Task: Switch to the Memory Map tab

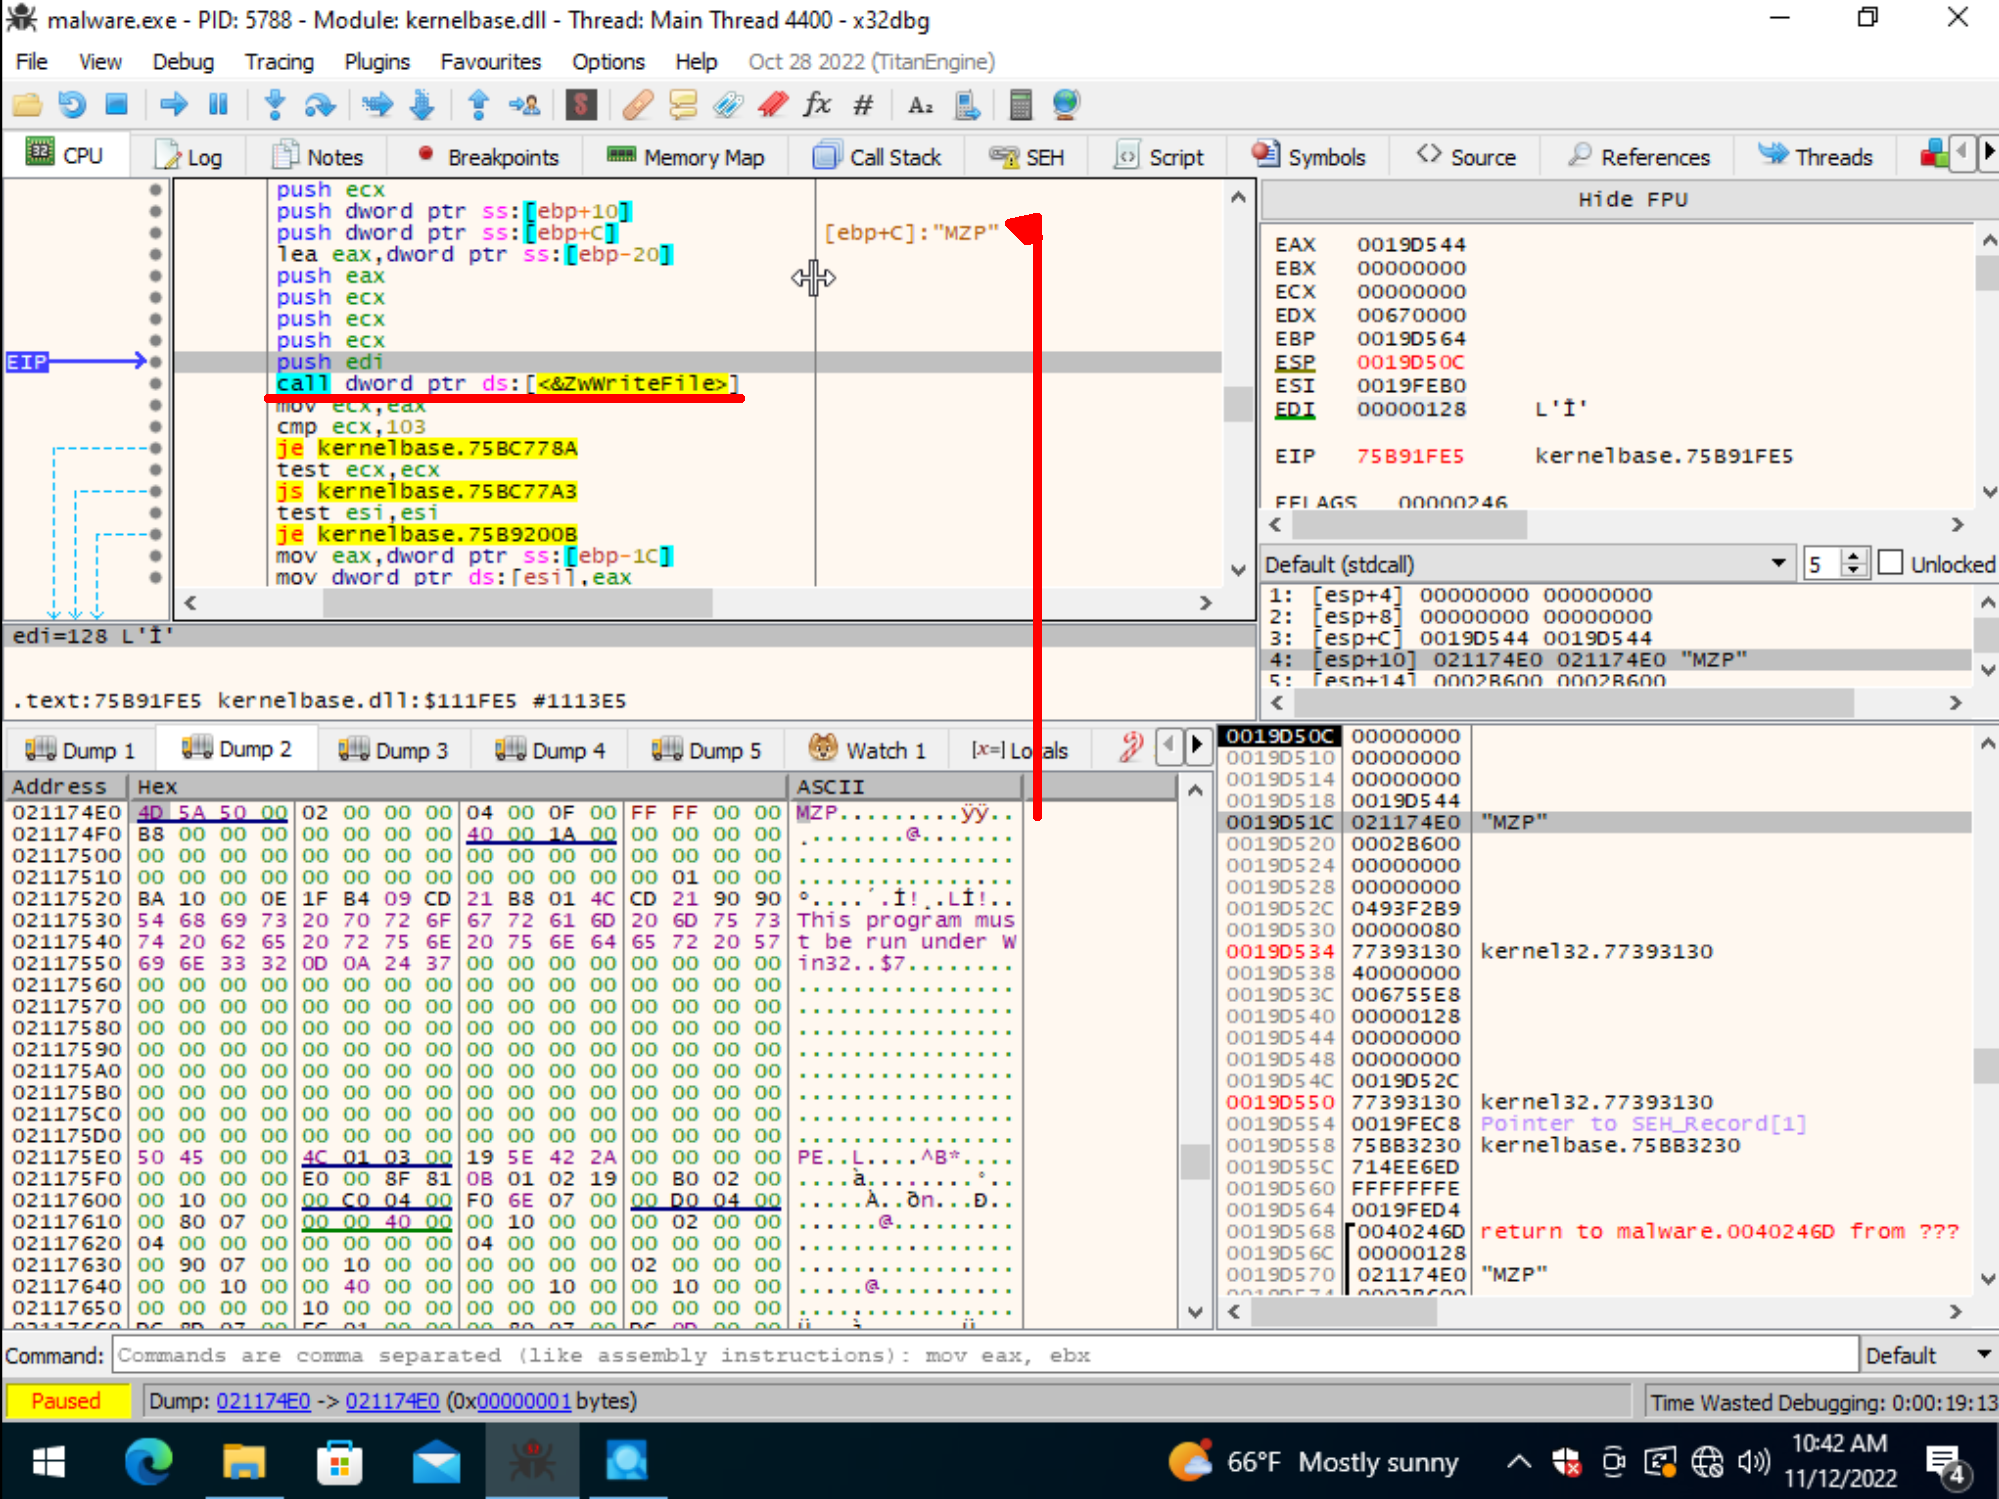Action: tap(686, 156)
